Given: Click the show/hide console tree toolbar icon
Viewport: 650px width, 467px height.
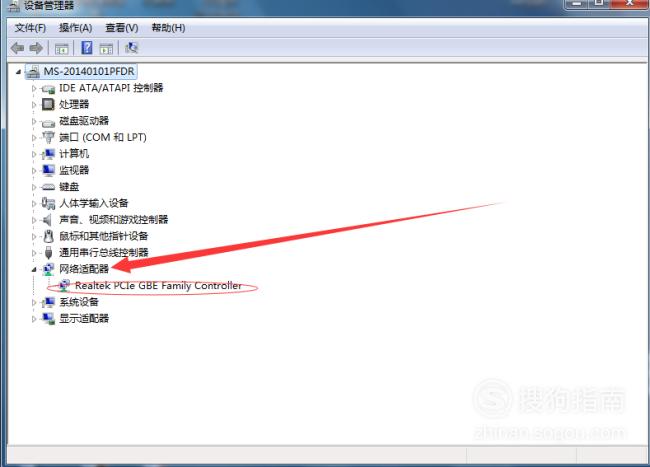Looking at the screenshot, I should click(62, 49).
